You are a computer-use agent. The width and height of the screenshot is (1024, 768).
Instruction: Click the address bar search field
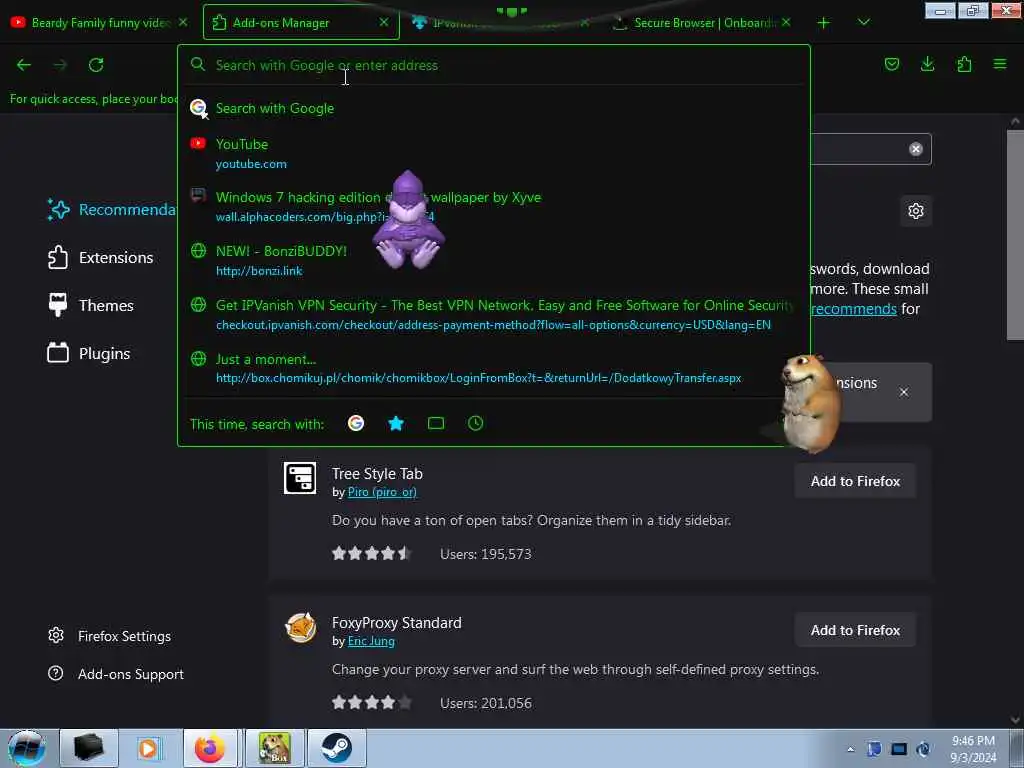click(494, 65)
